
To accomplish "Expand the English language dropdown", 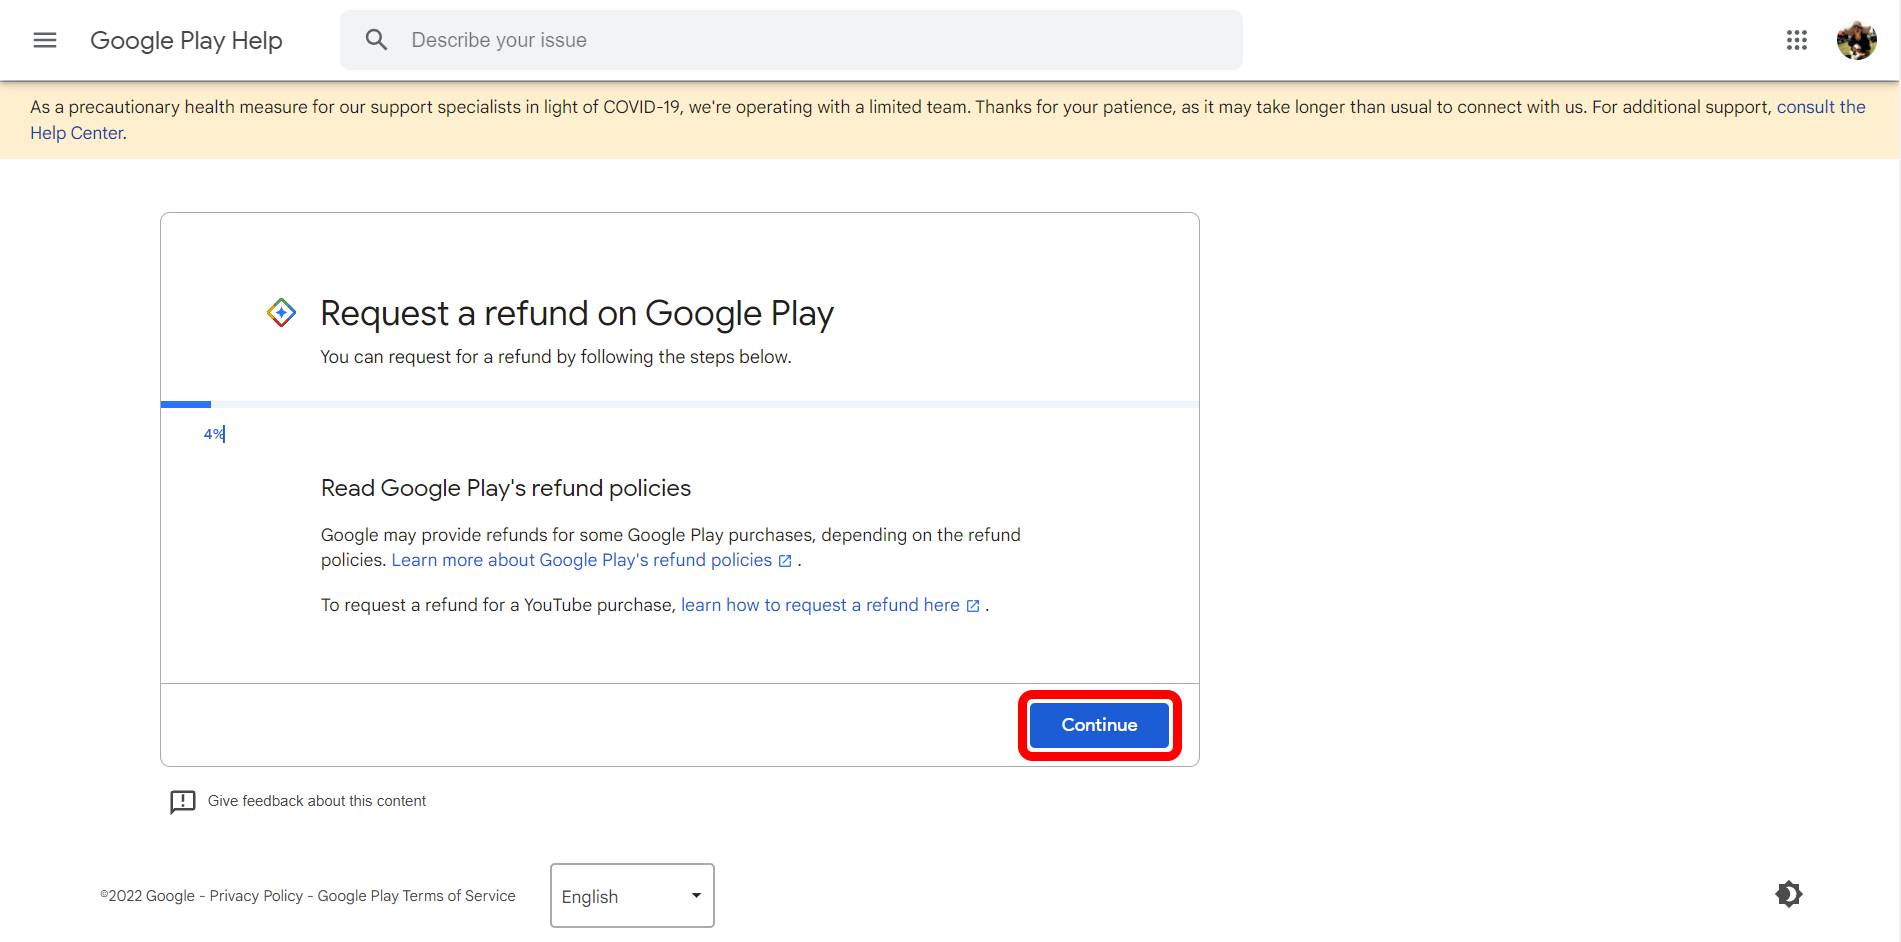I will (632, 896).
